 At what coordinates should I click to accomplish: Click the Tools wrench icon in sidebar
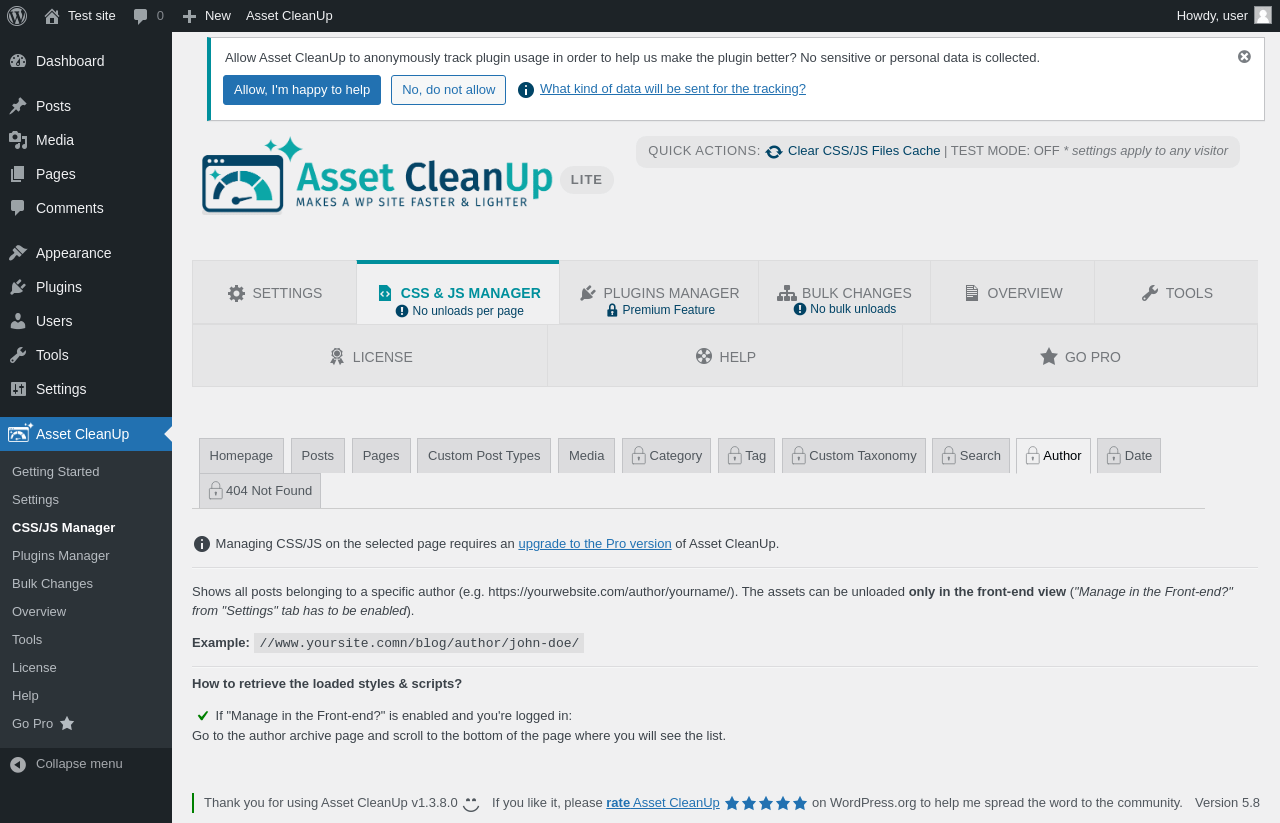point(18,355)
